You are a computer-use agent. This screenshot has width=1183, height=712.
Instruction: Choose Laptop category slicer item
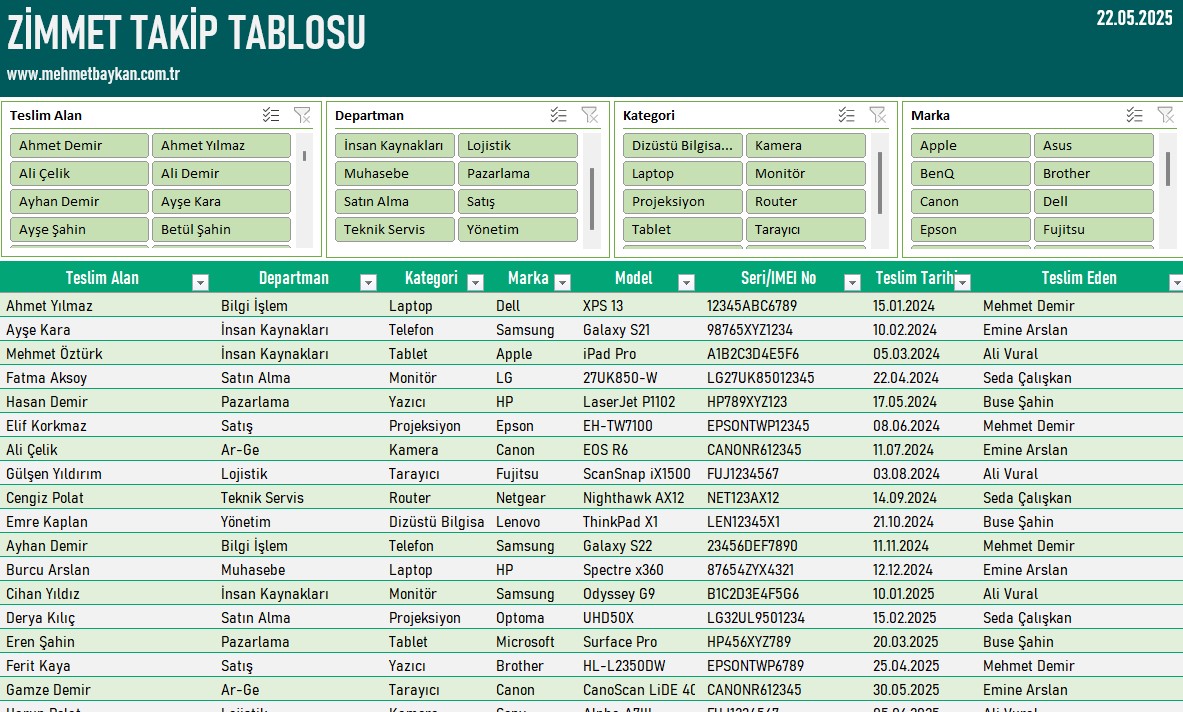683,173
